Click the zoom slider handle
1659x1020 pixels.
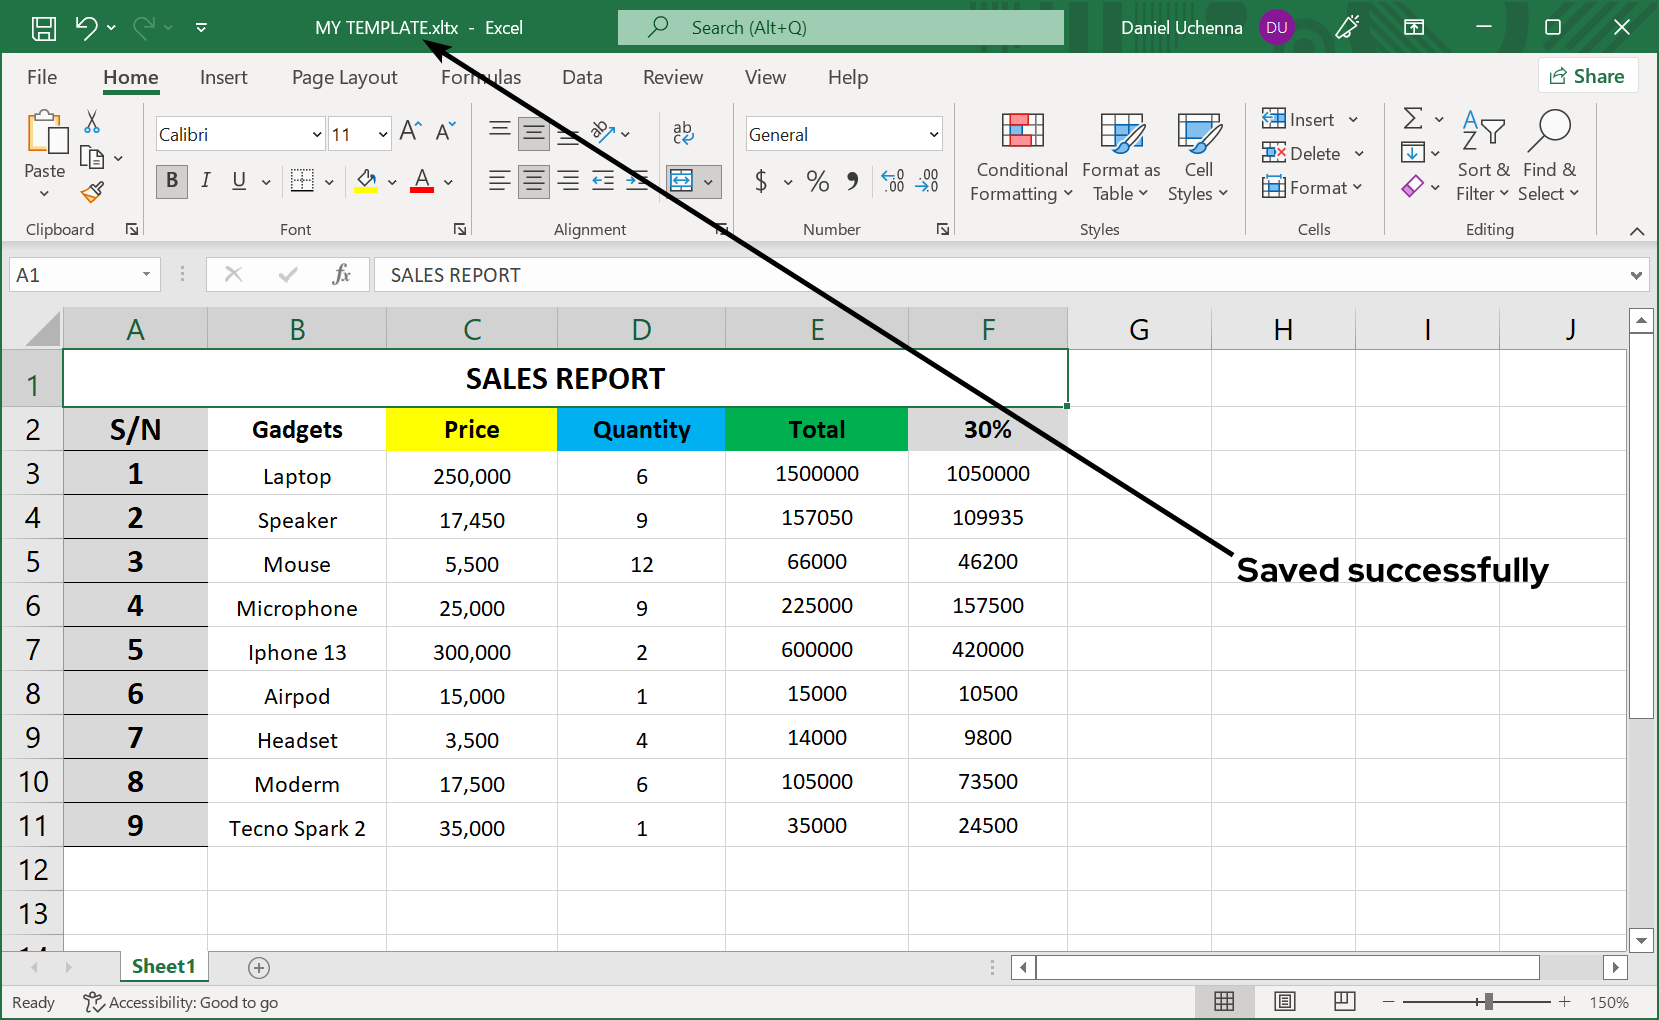1488,1001
